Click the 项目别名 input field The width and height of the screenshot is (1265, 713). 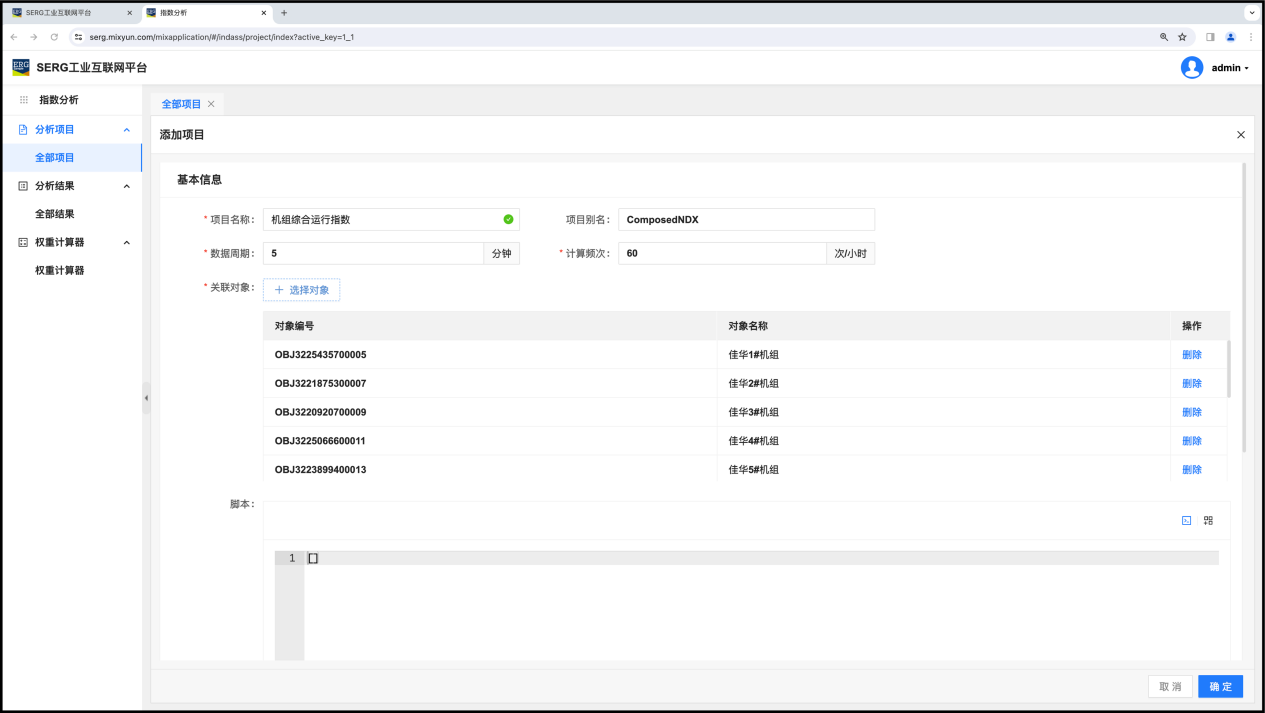[746, 220]
